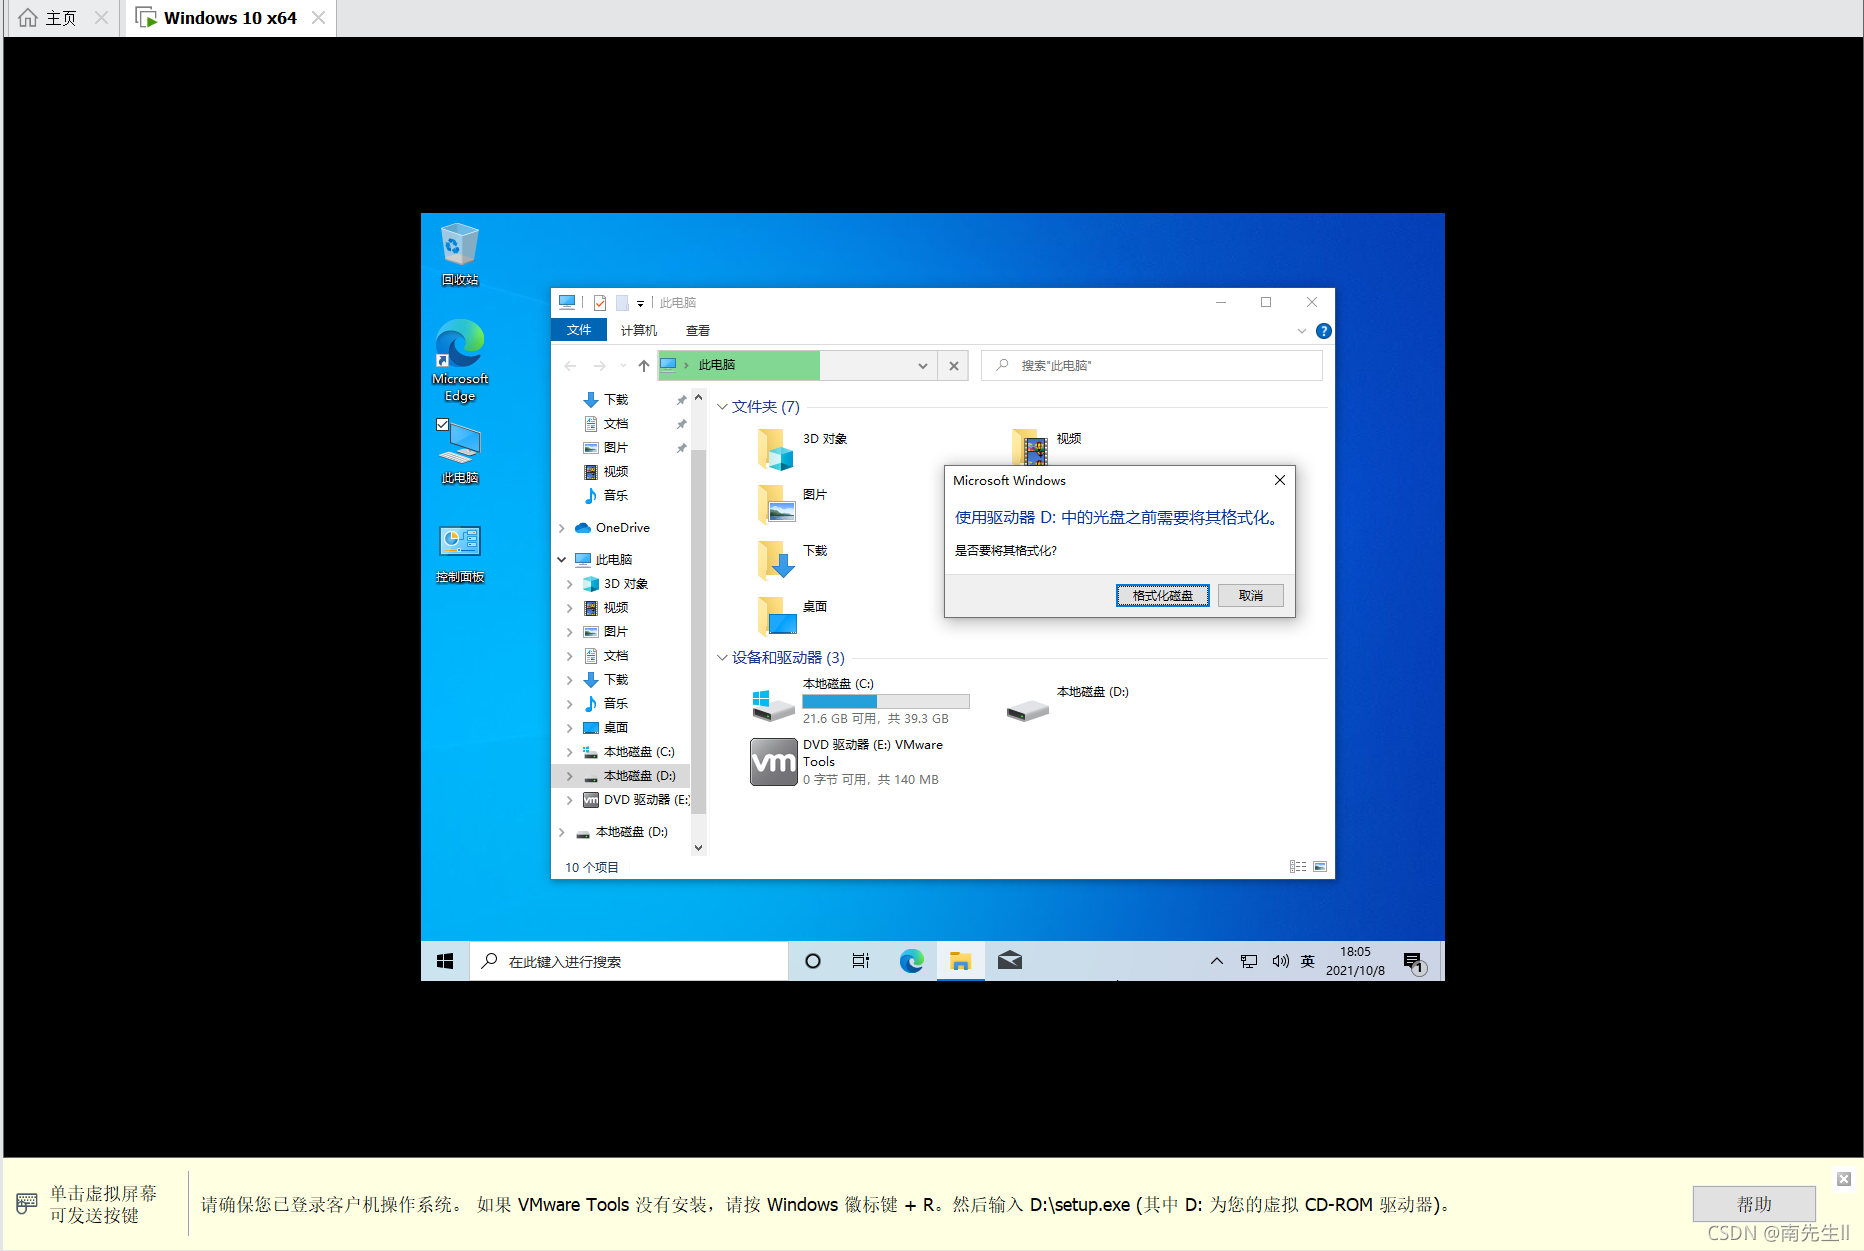Close the Microsoft Windows format dialog
Screen dimensions: 1864x1251
1280,481
